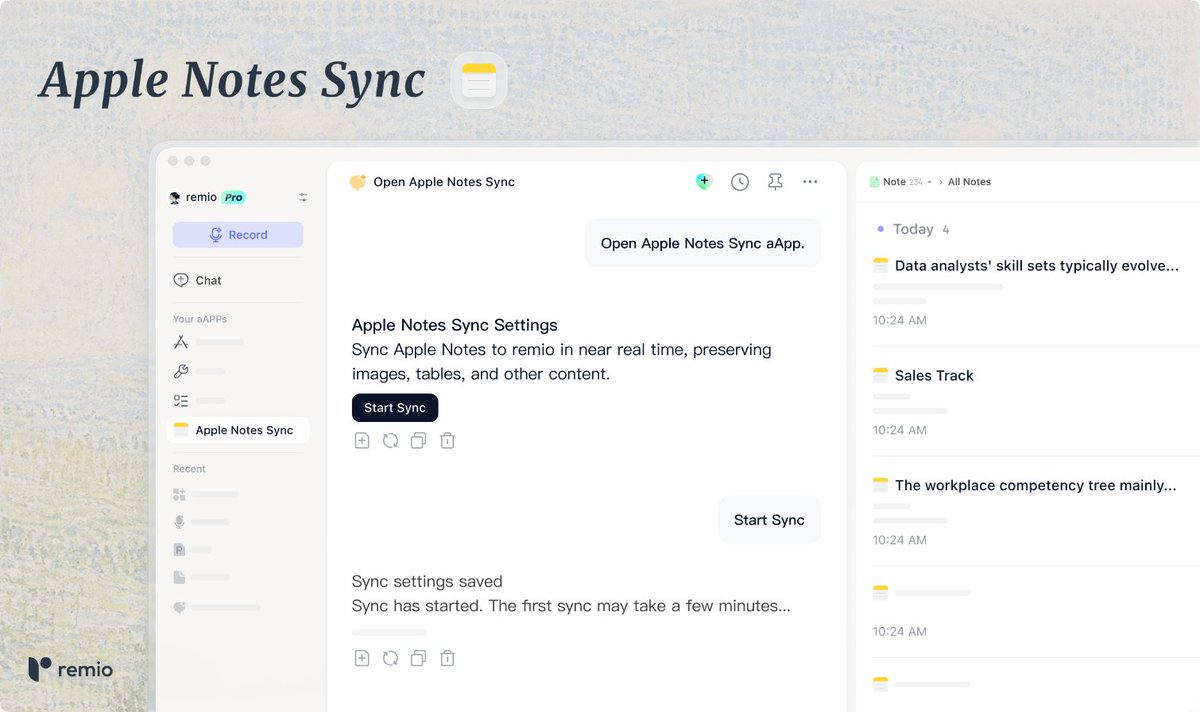Select Apple Notes Sync in the sidebar

pos(238,430)
